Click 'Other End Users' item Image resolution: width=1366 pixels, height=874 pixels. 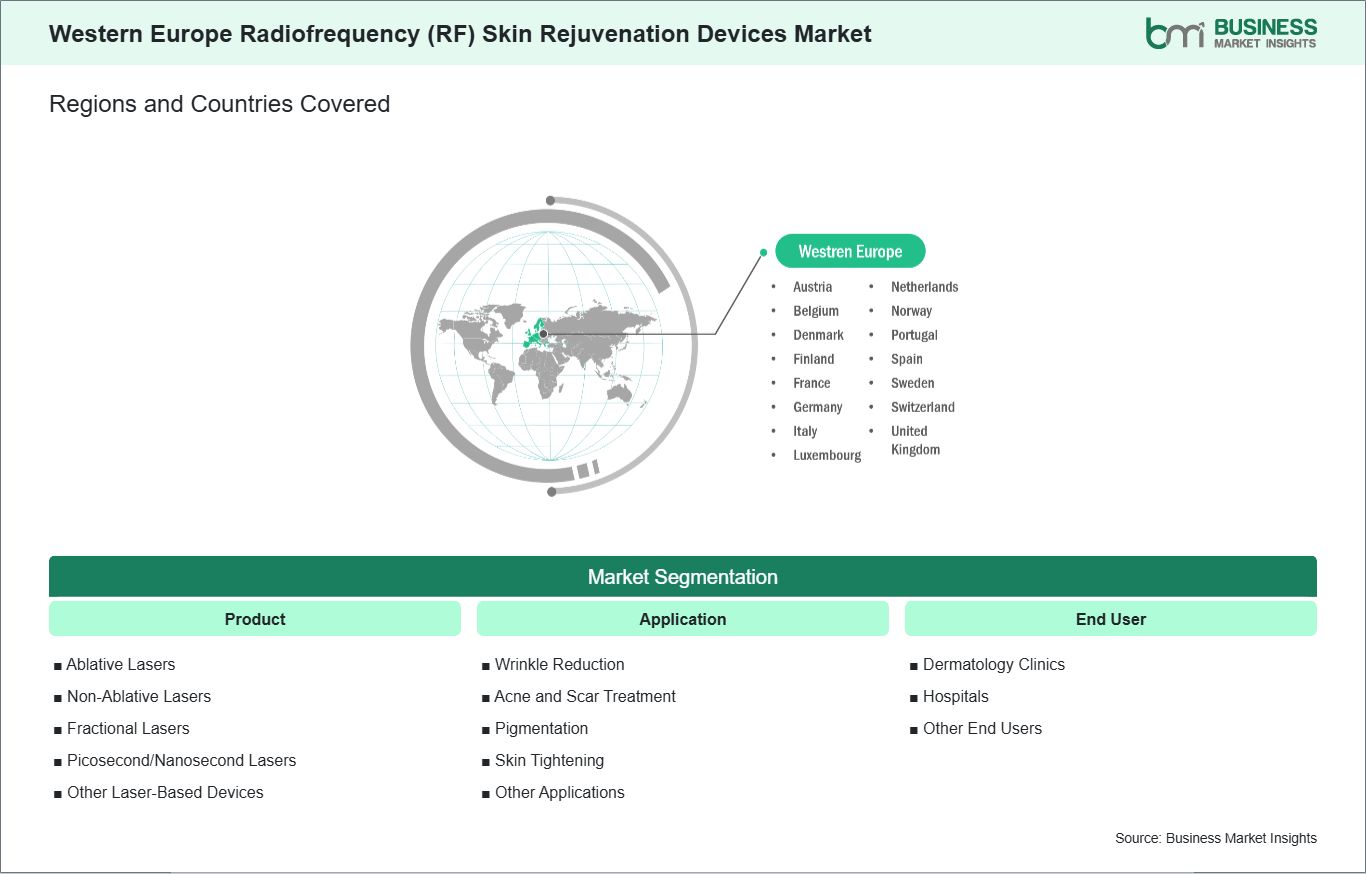[982, 728]
